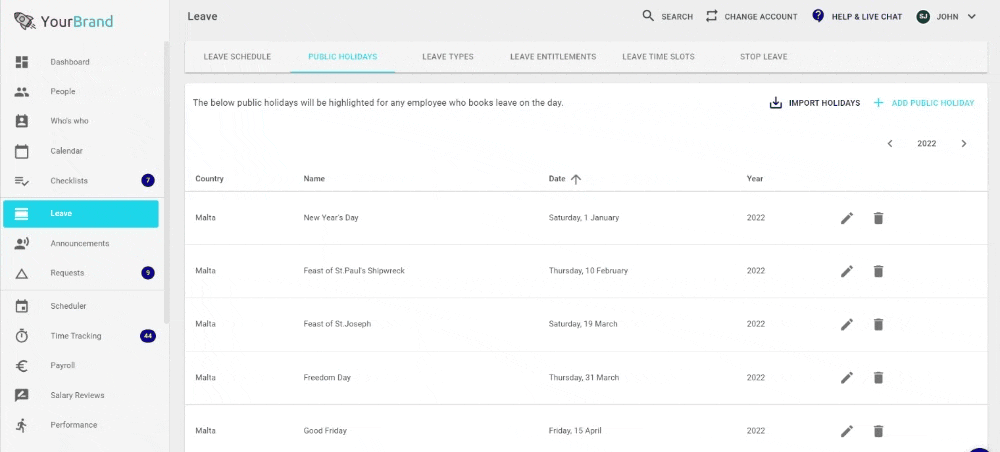
Task: Click Add Public Holiday
Action: pyautogui.click(x=923, y=103)
